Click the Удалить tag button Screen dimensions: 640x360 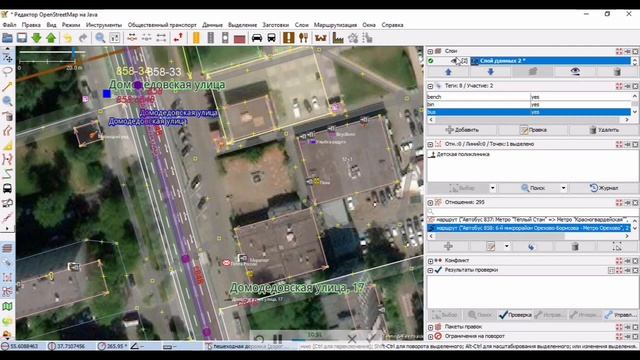pos(604,130)
